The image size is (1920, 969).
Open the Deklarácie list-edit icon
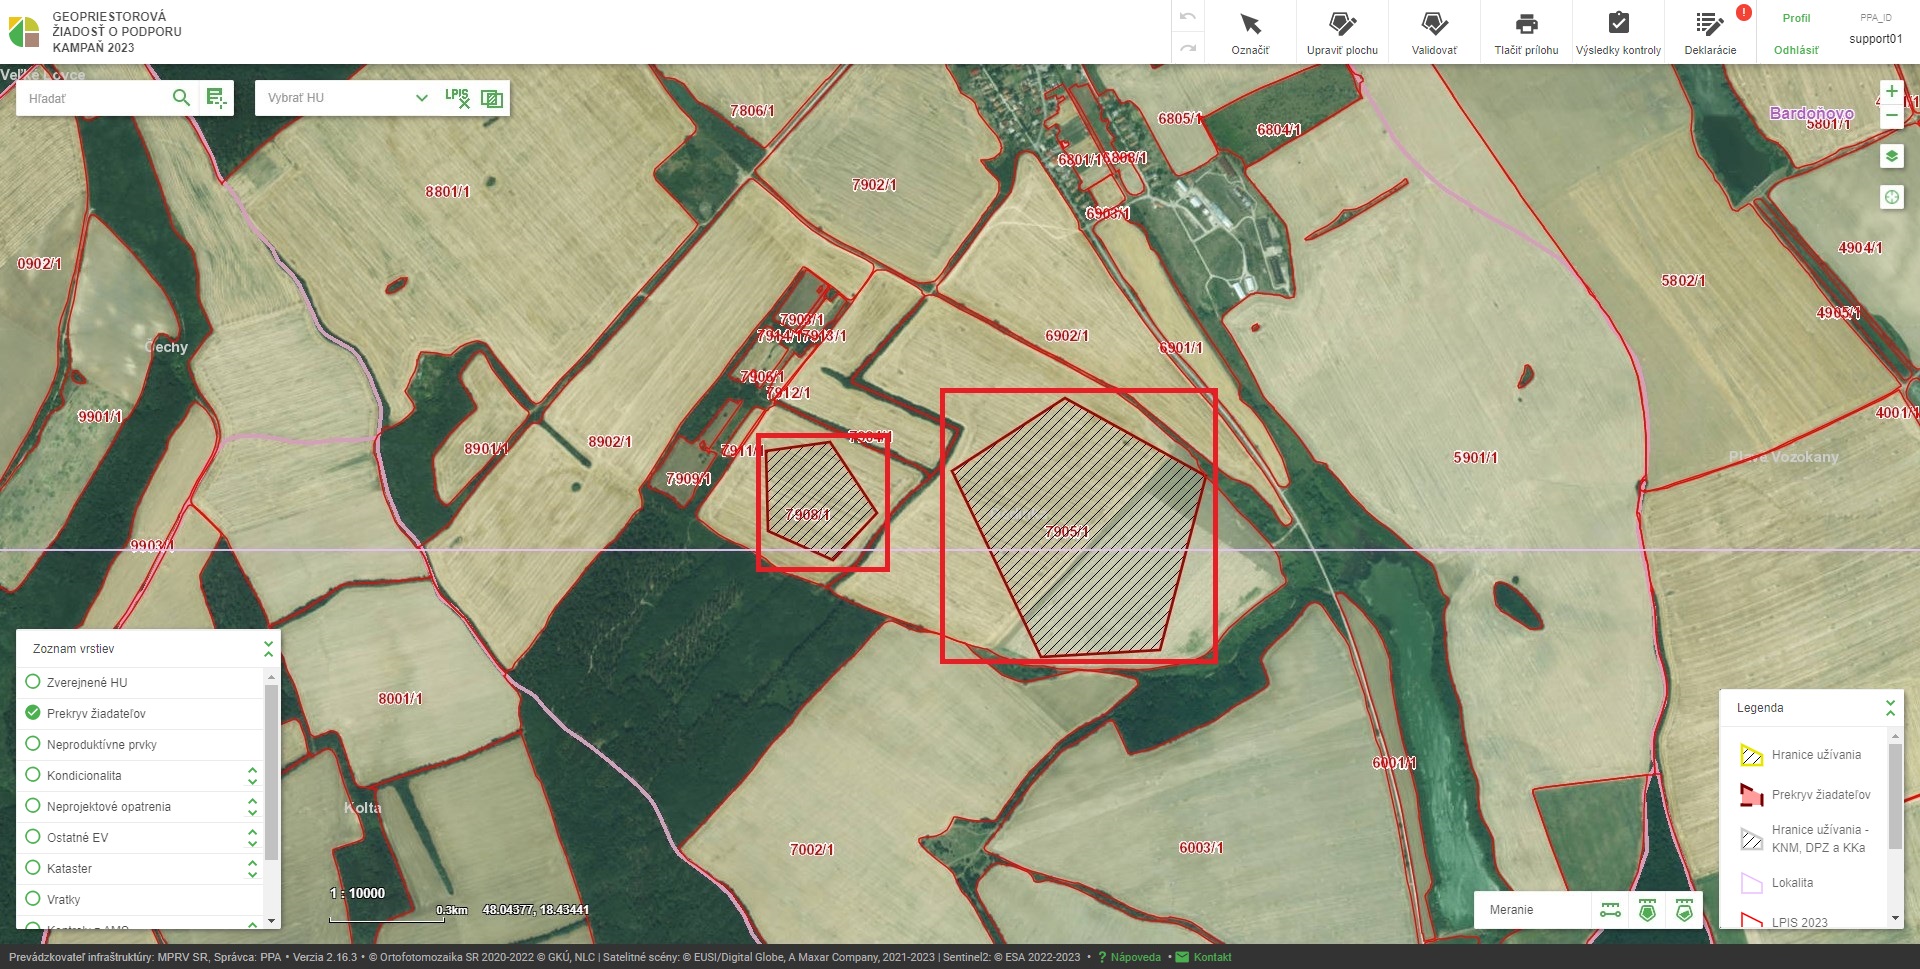coord(1709,24)
